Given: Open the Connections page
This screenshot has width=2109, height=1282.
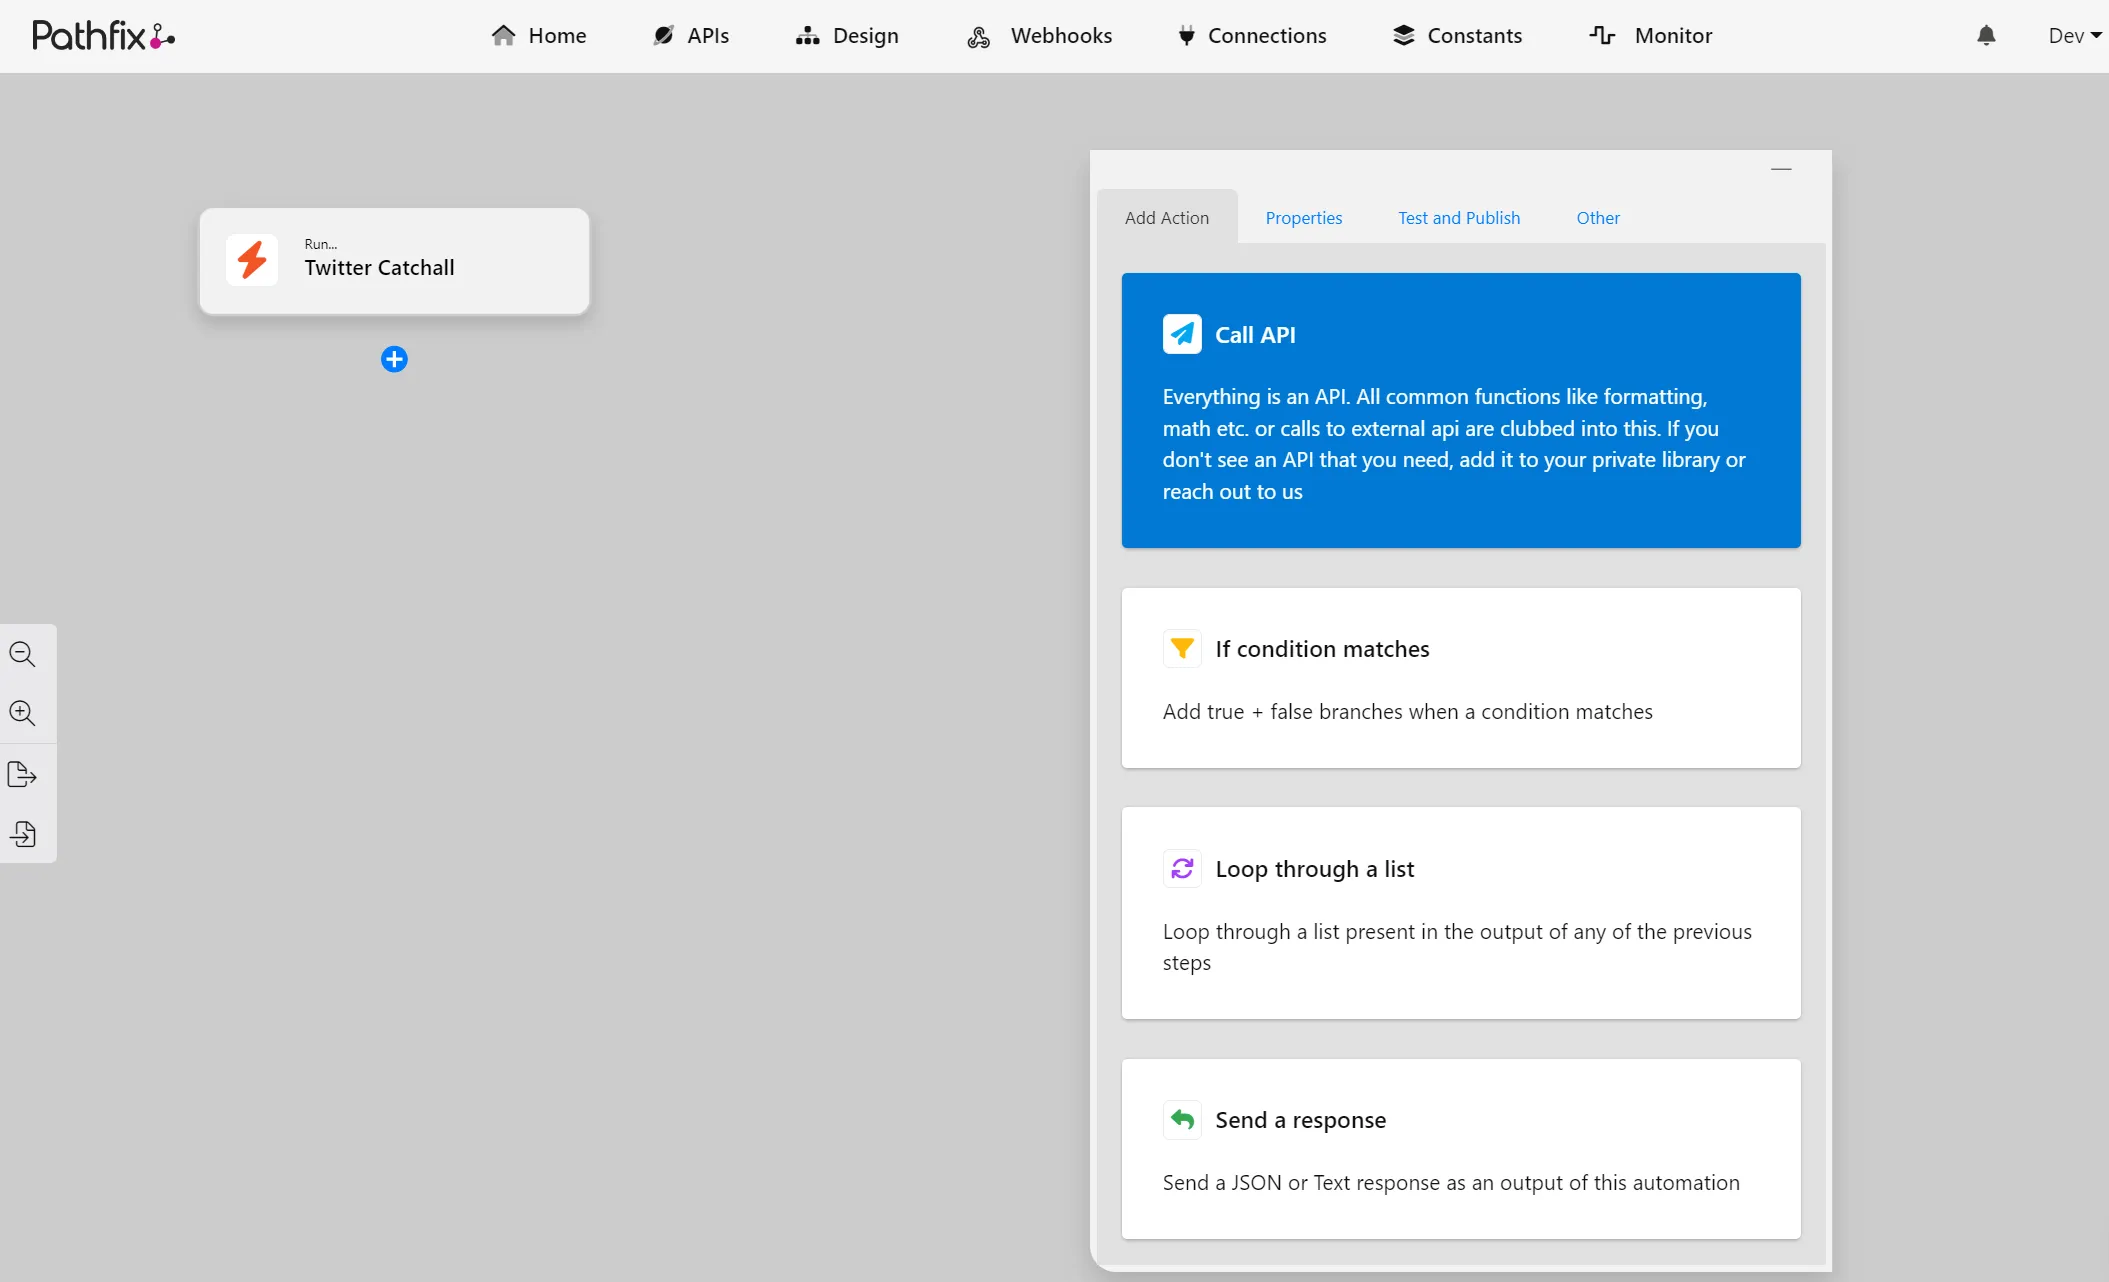Looking at the screenshot, I should (1252, 36).
